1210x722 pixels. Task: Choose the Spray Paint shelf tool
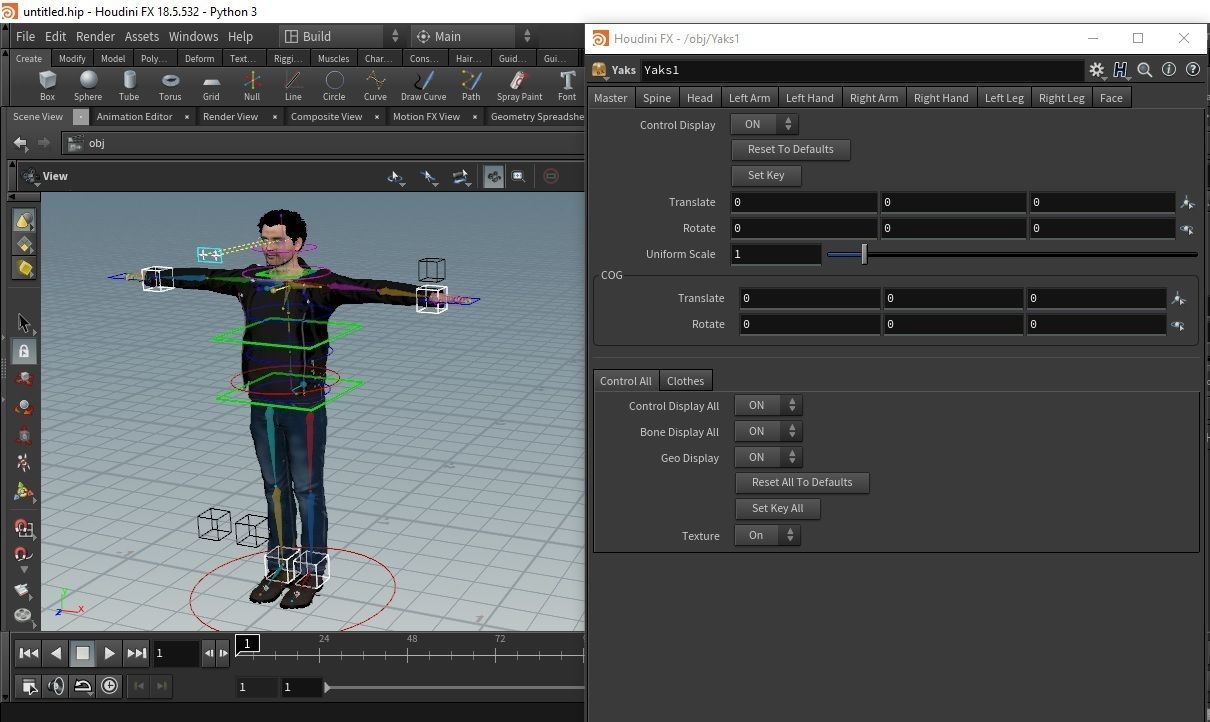519,85
